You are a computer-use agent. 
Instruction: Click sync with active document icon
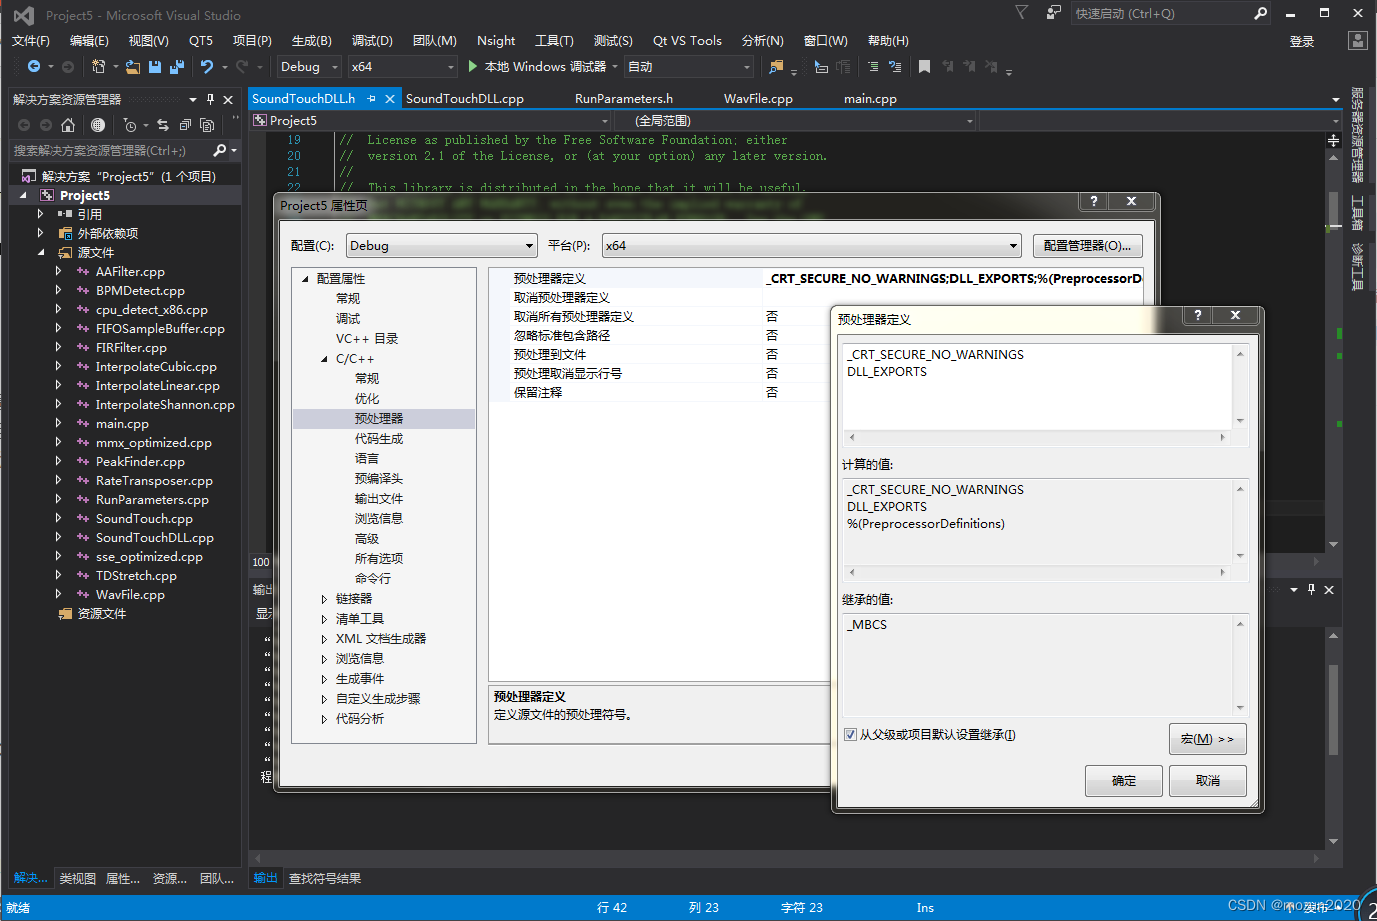tap(163, 125)
